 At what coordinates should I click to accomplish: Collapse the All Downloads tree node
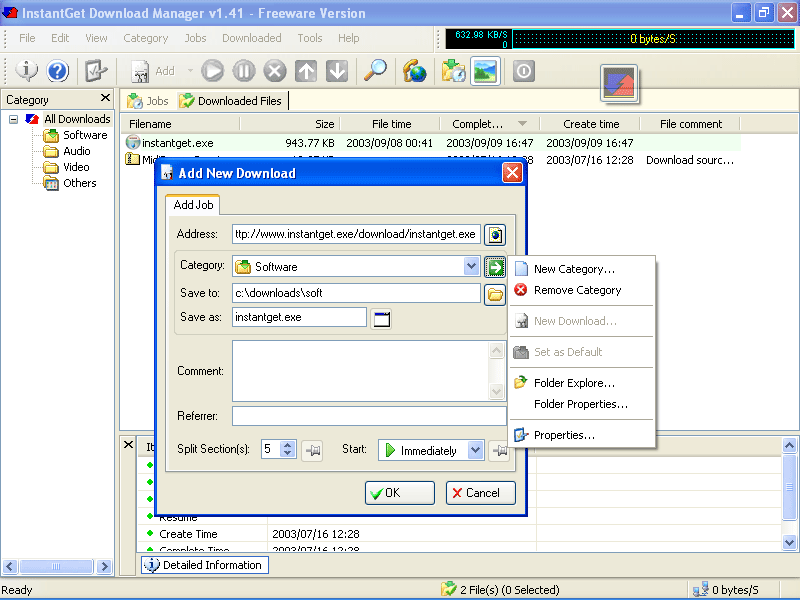(x=14, y=119)
